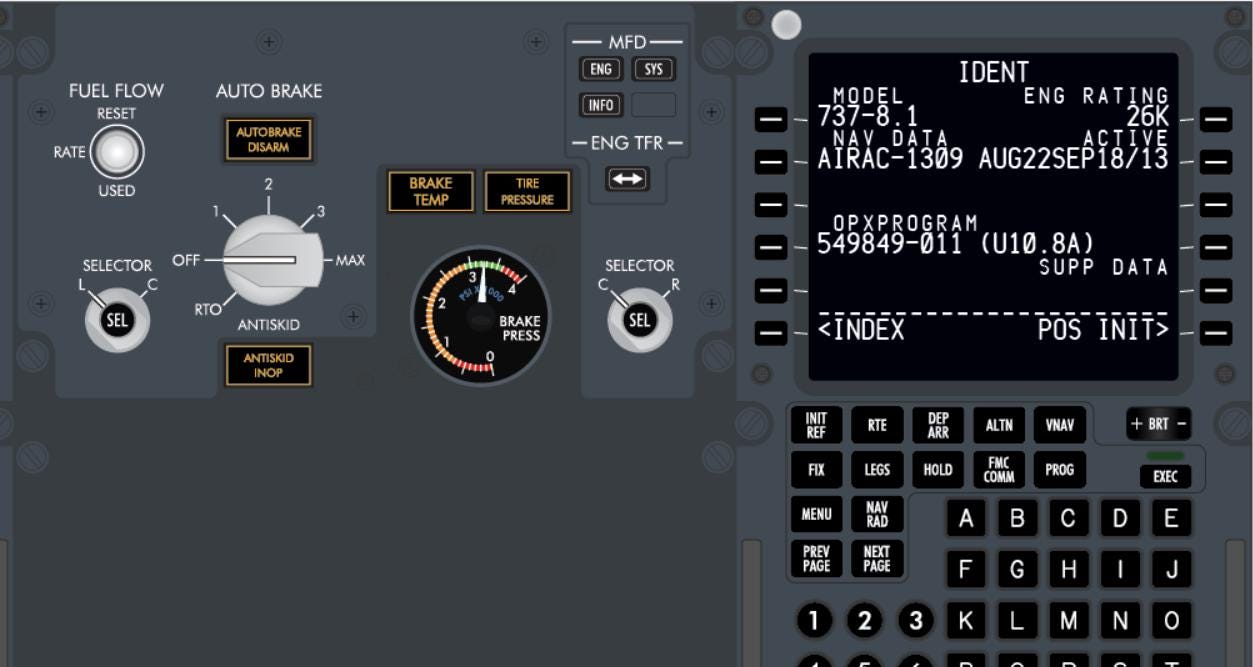
Task: Click the letter B key
Action: (1017, 518)
